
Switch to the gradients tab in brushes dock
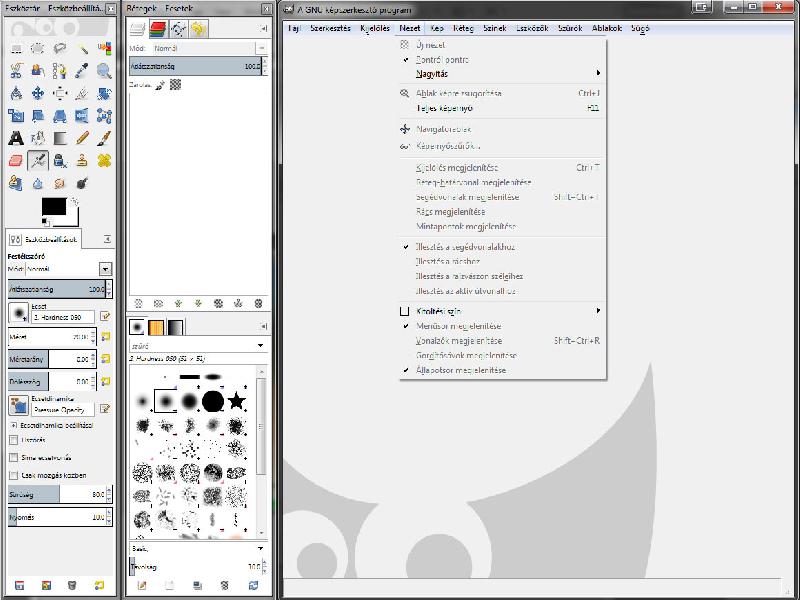(x=175, y=328)
